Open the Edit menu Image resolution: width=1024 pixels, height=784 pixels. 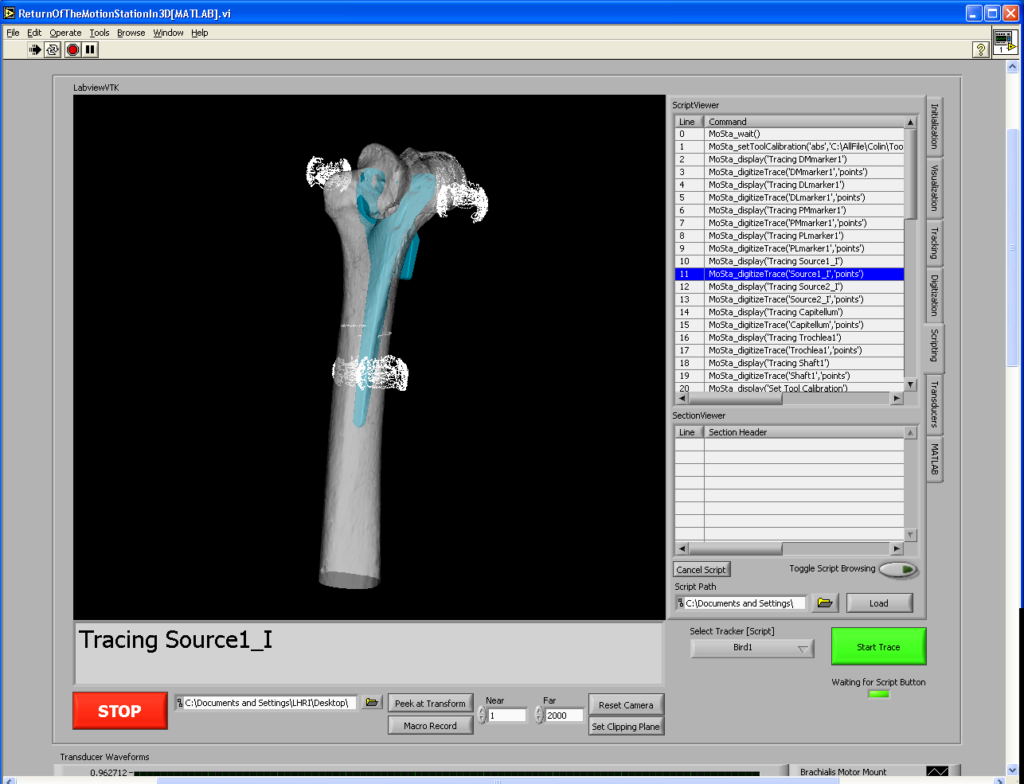pos(34,33)
